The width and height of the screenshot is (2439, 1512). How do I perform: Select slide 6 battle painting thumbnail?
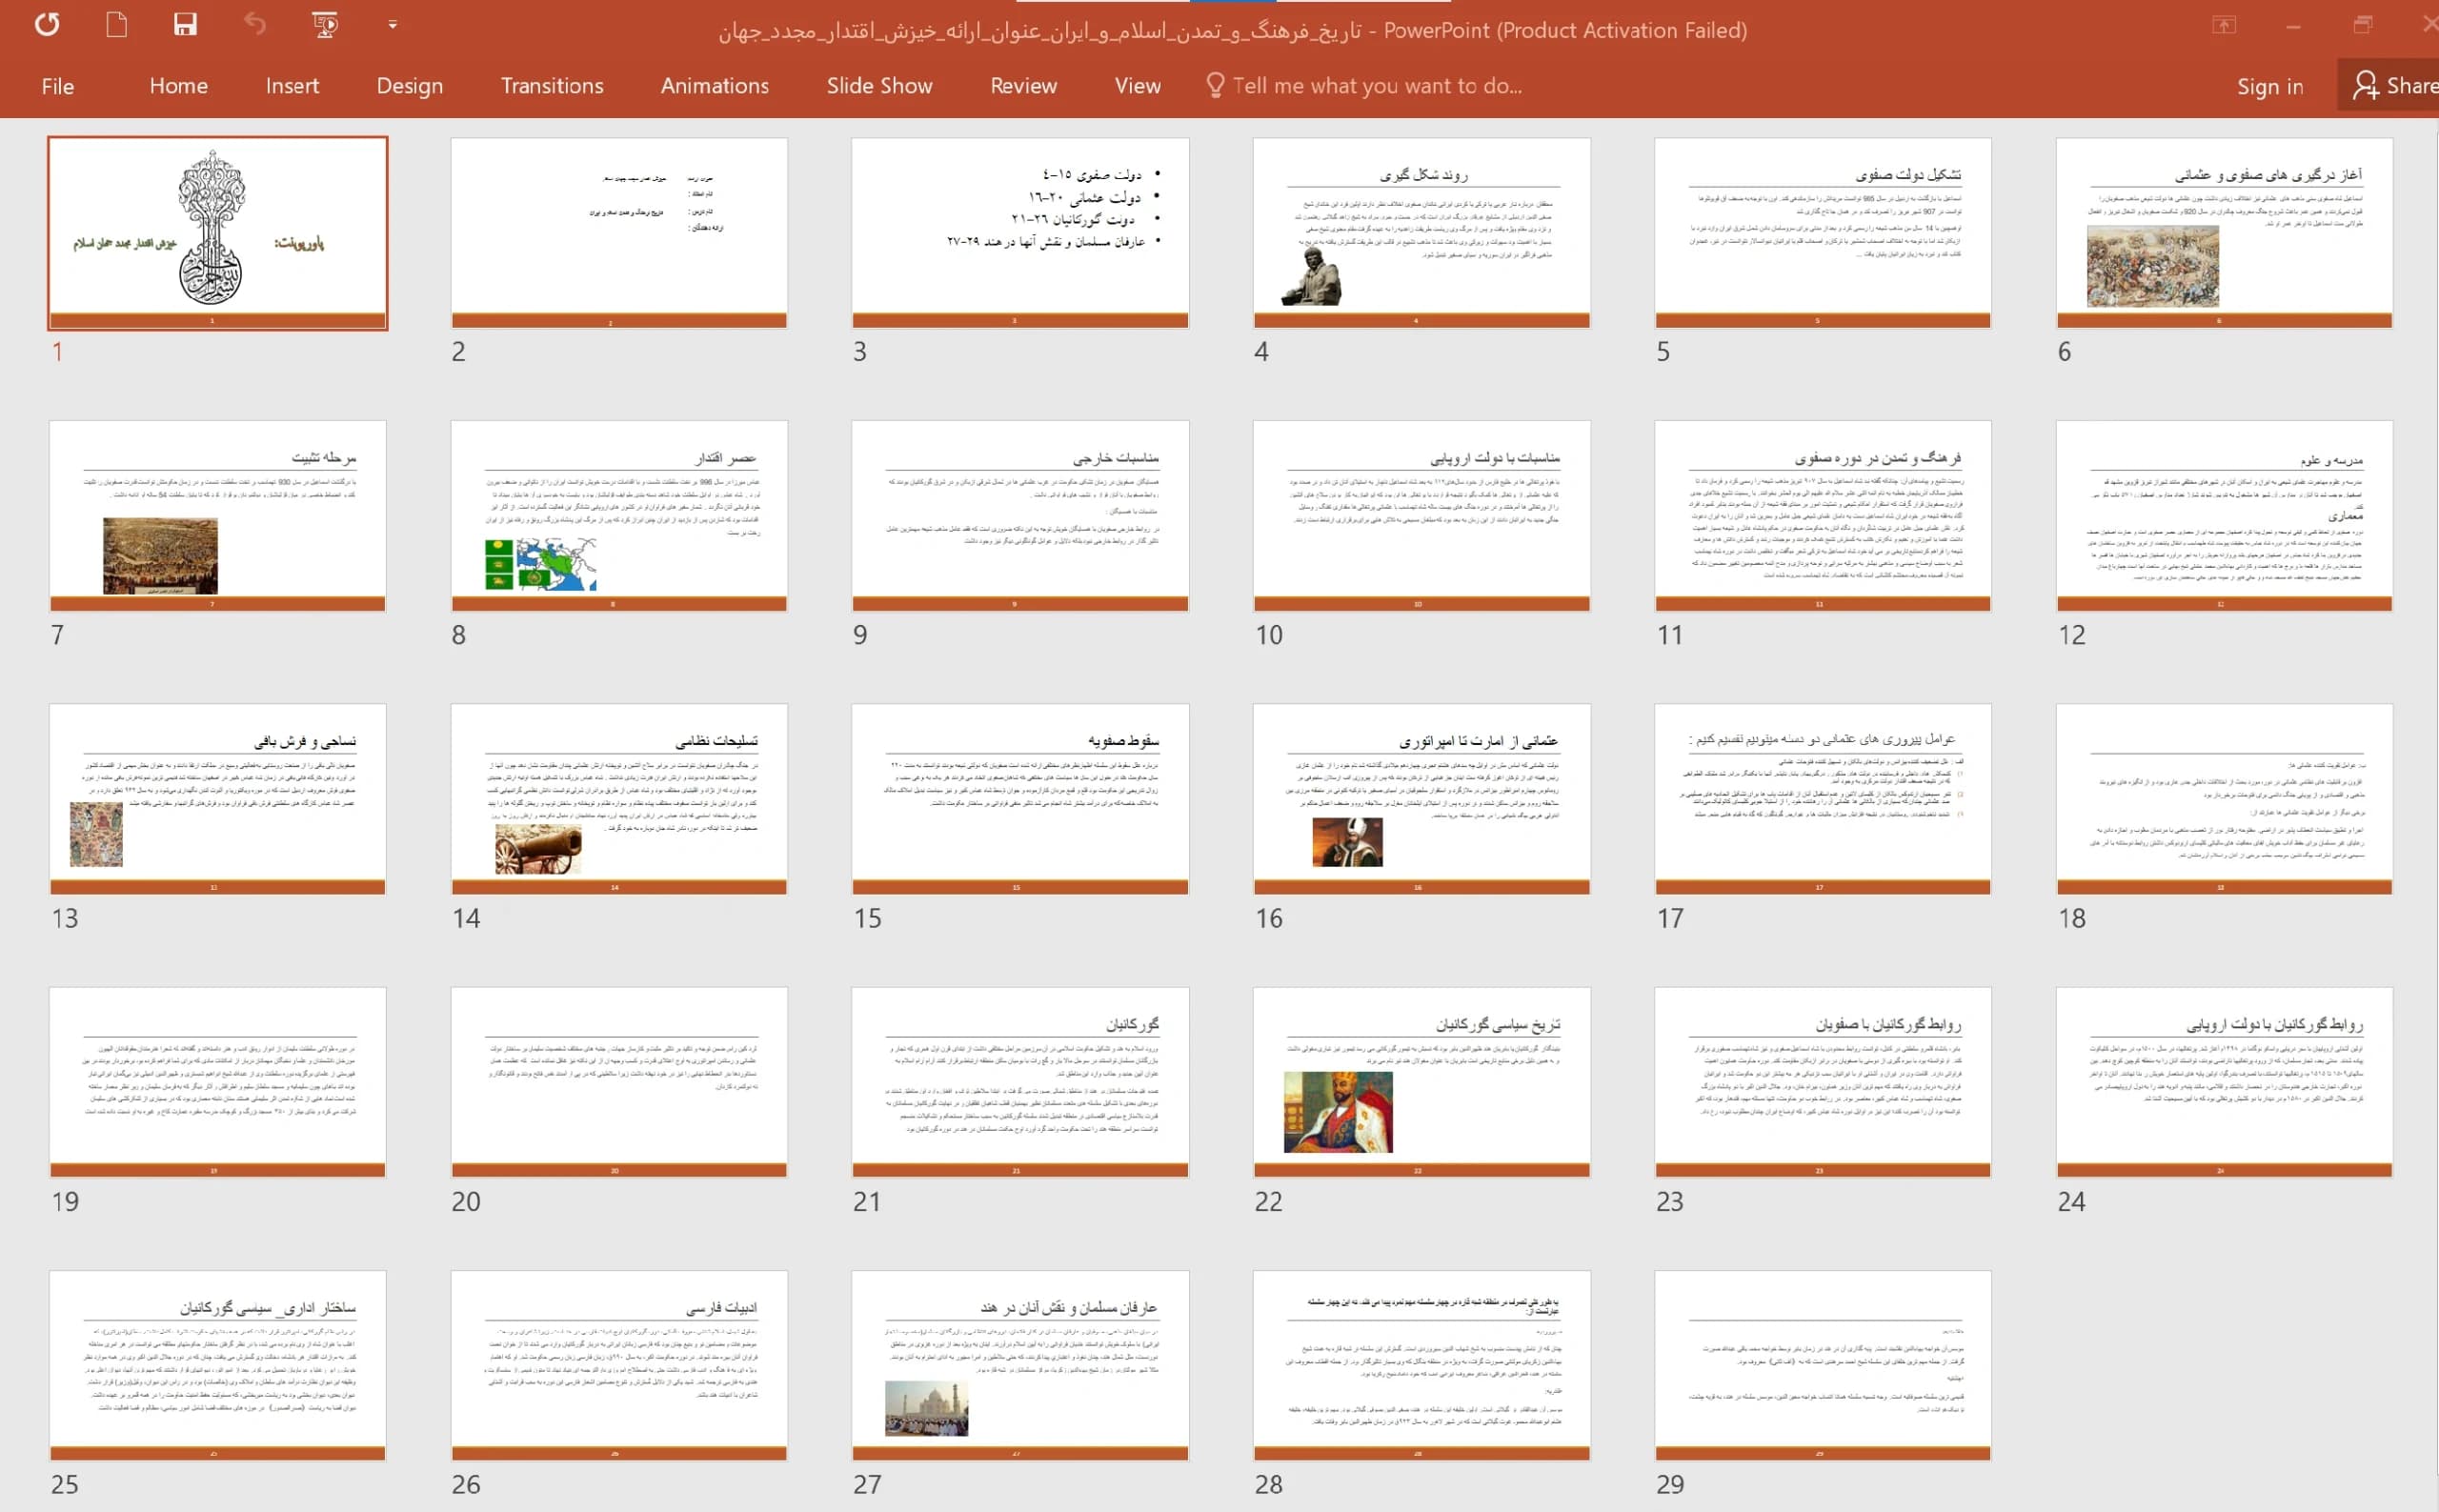[2224, 233]
